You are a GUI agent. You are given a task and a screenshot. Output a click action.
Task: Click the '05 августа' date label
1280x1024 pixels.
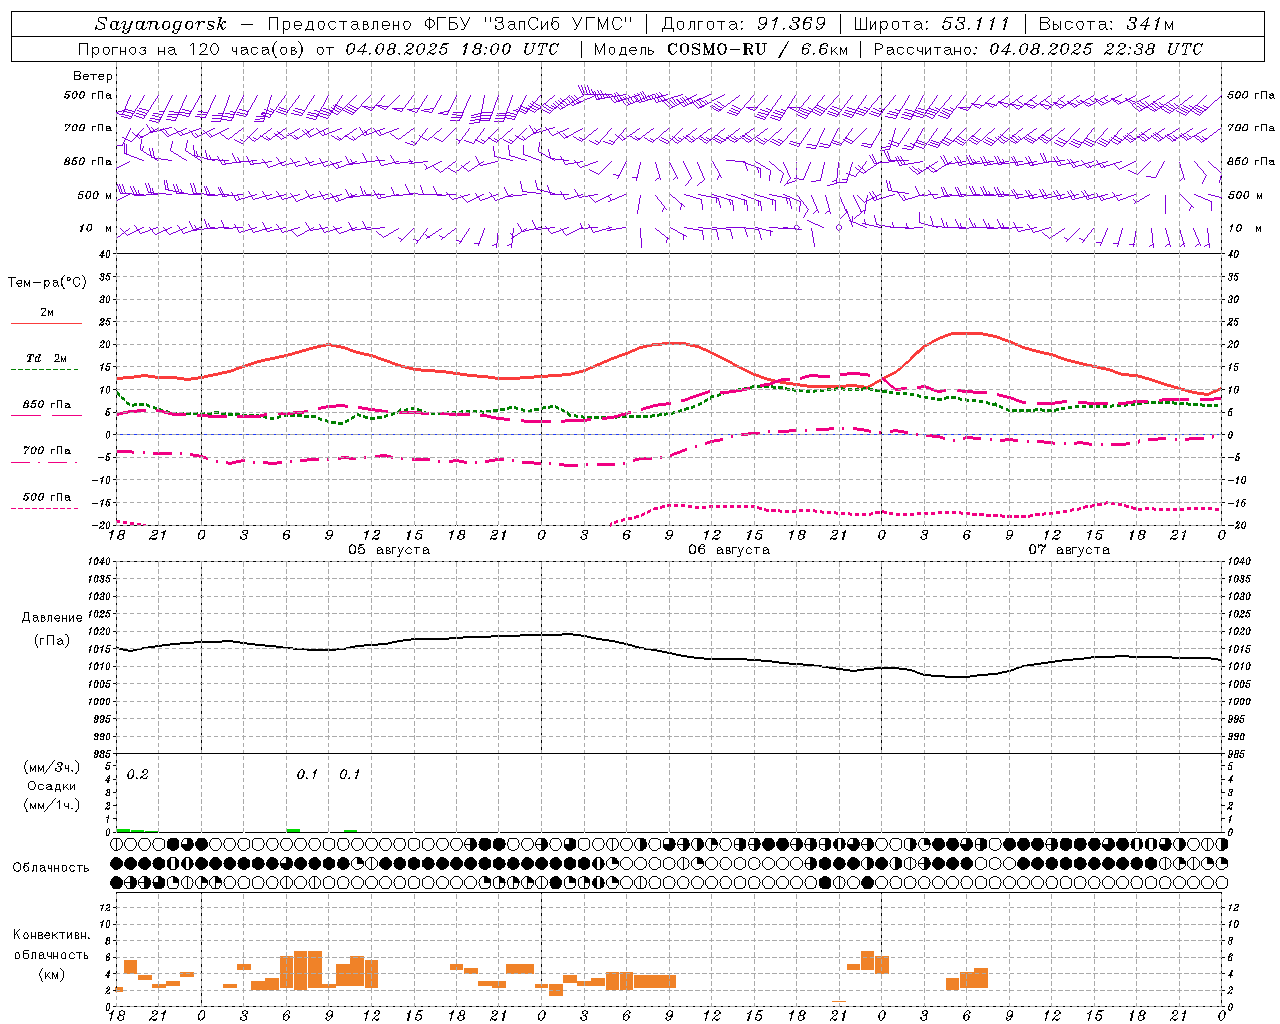pyautogui.click(x=388, y=550)
